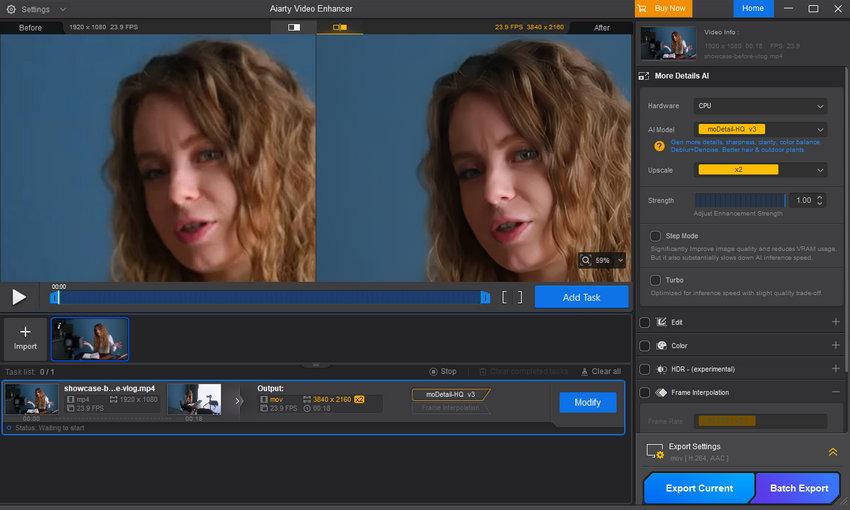Click the timeline start handle
Screen dimensions: 850x510
[55, 298]
